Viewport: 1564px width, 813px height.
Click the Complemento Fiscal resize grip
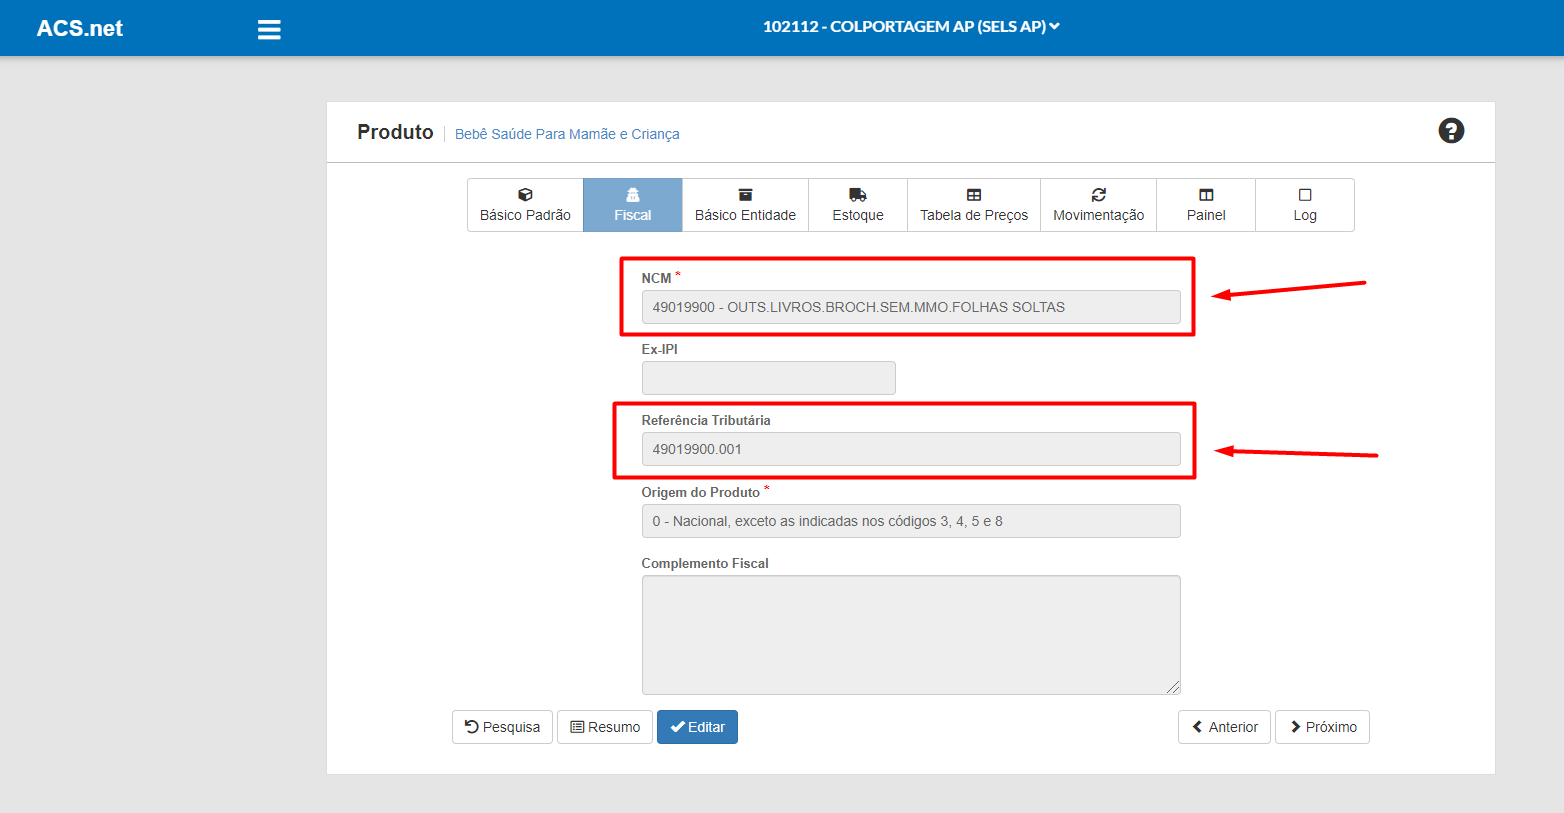pos(1173,687)
